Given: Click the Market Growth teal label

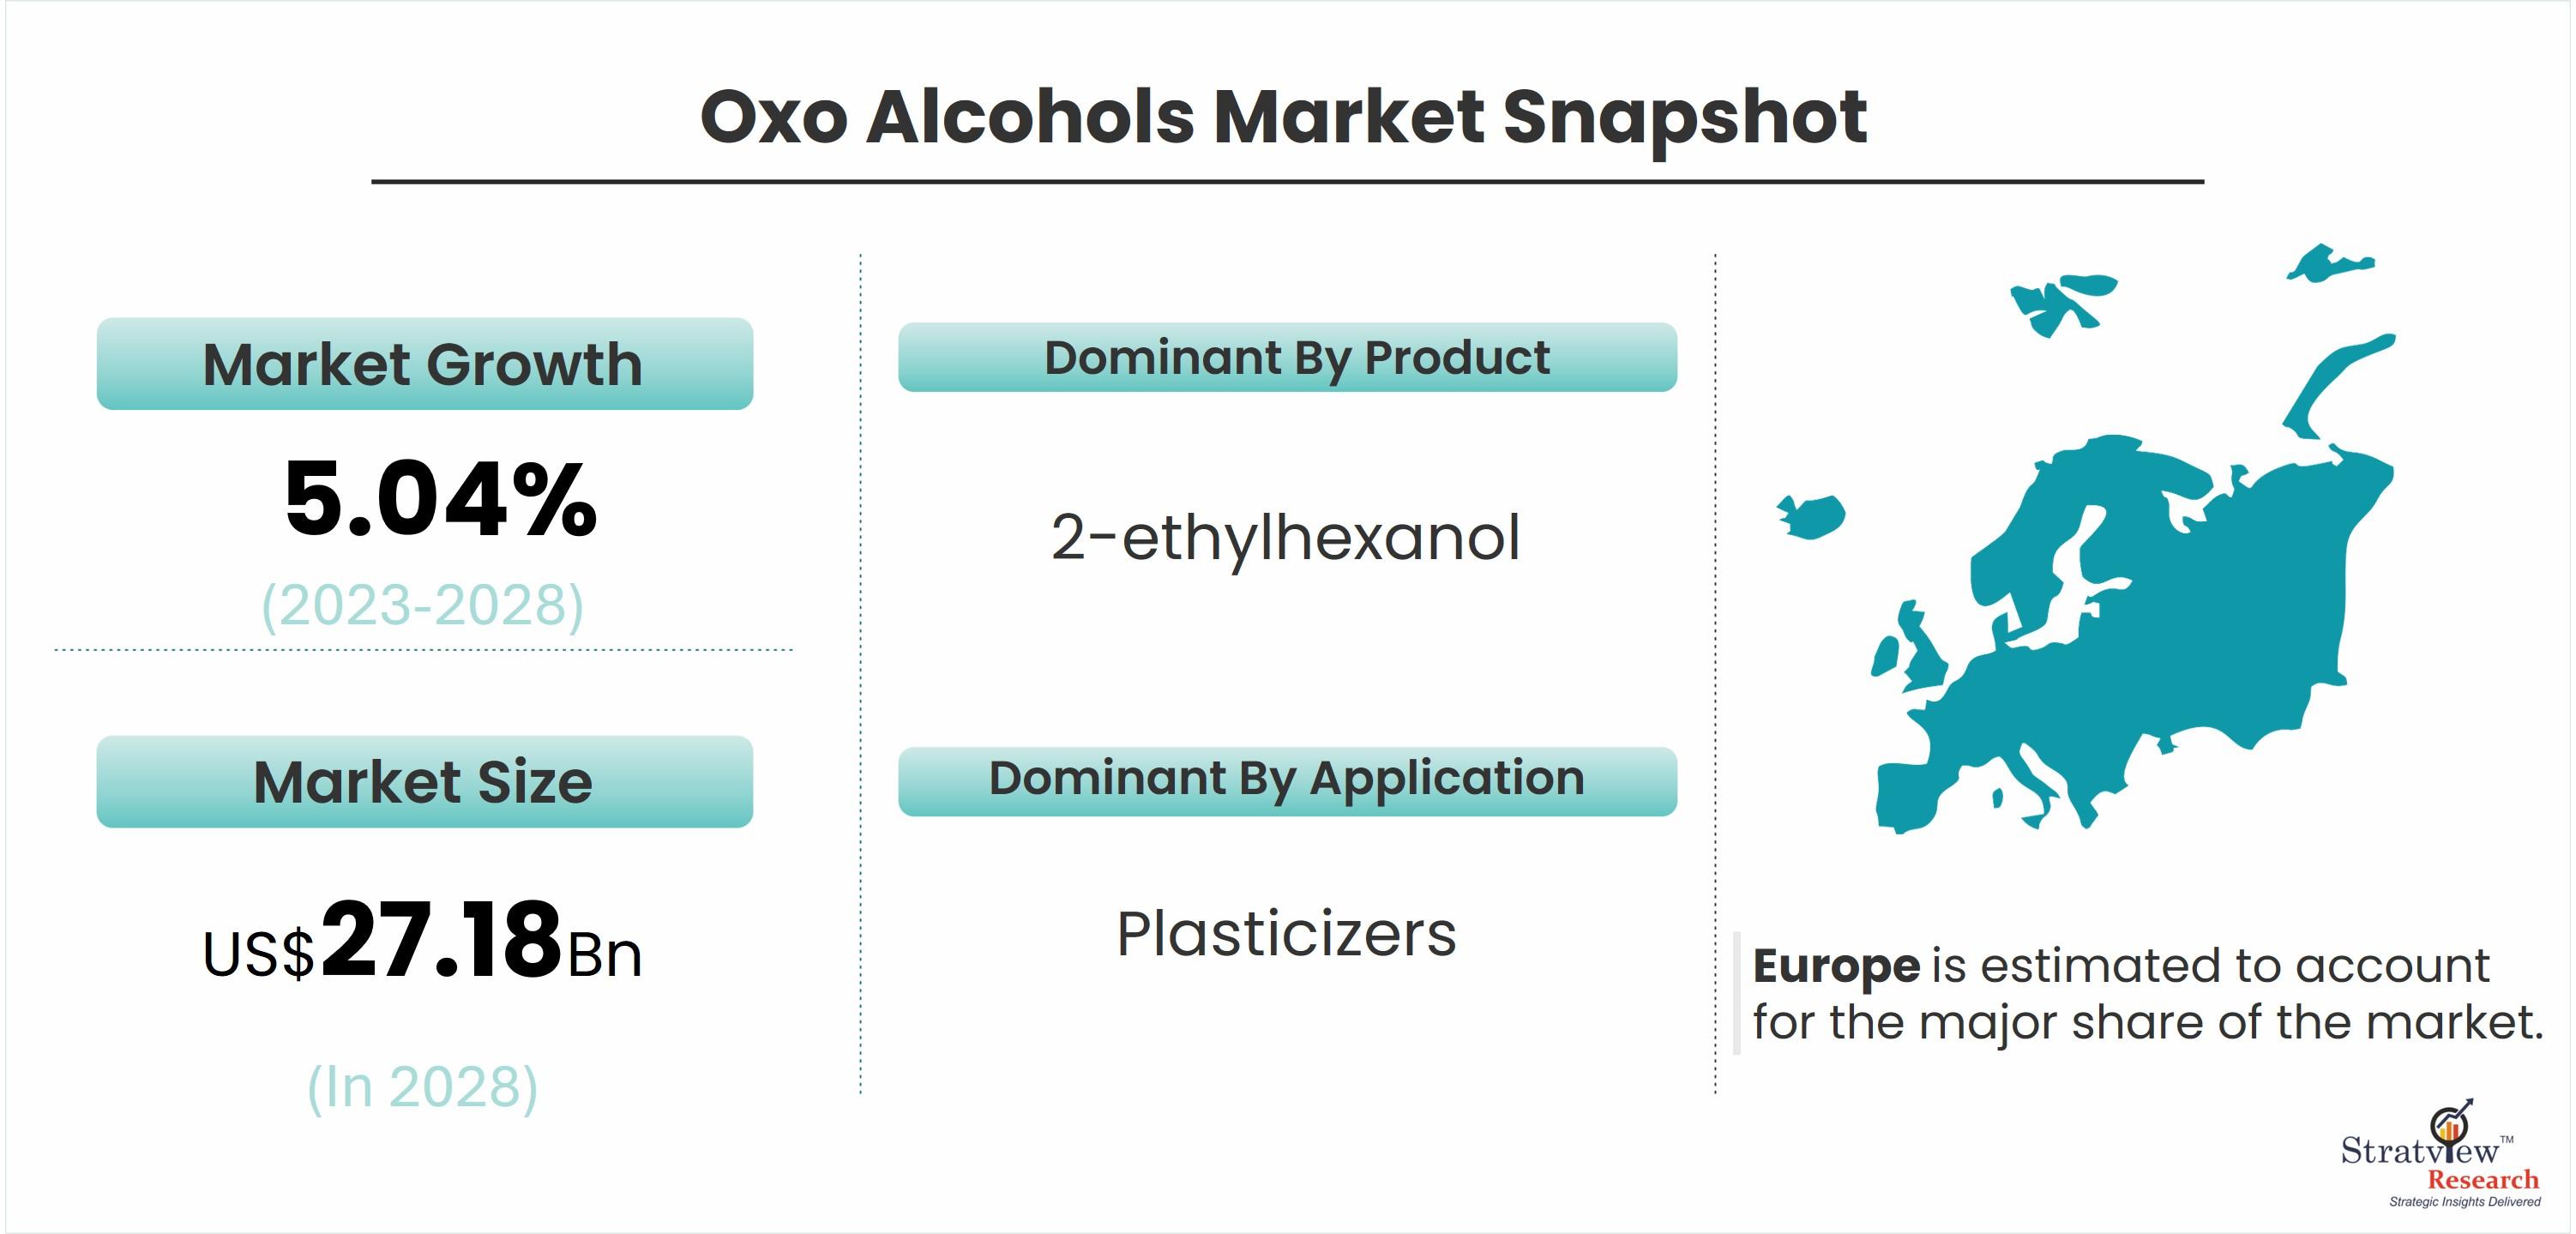Looking at the screenshot, I should tap(424, 364).
